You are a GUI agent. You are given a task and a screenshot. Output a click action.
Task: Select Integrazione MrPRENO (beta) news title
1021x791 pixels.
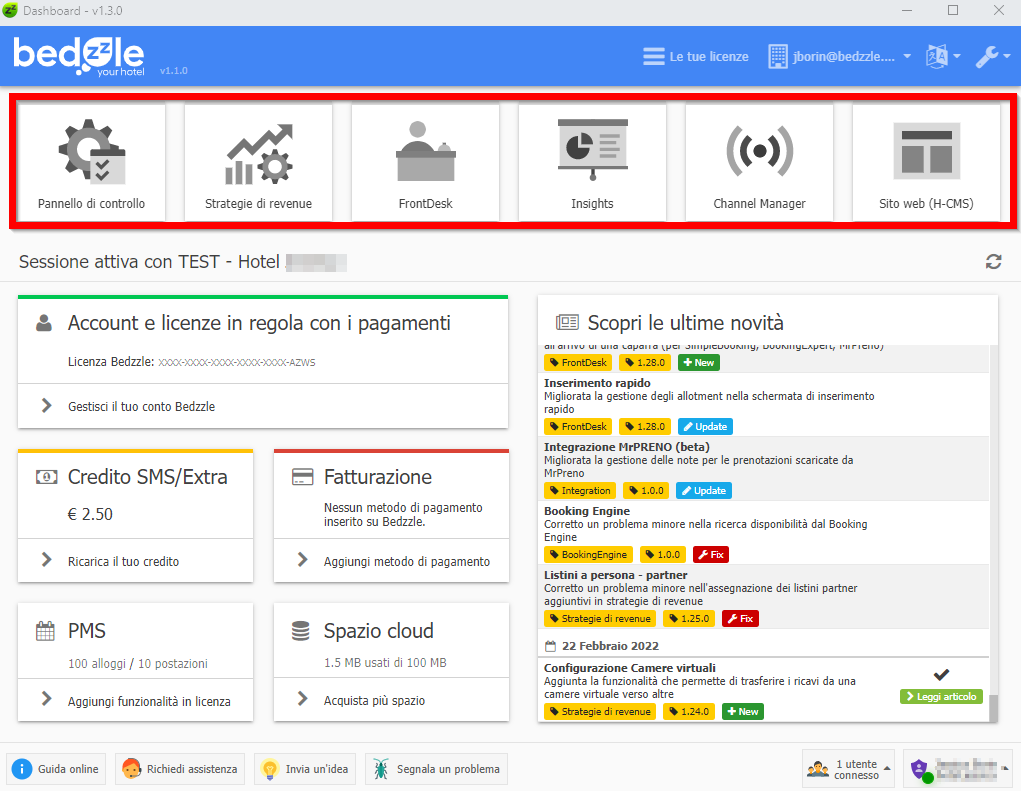pos(626,447)
